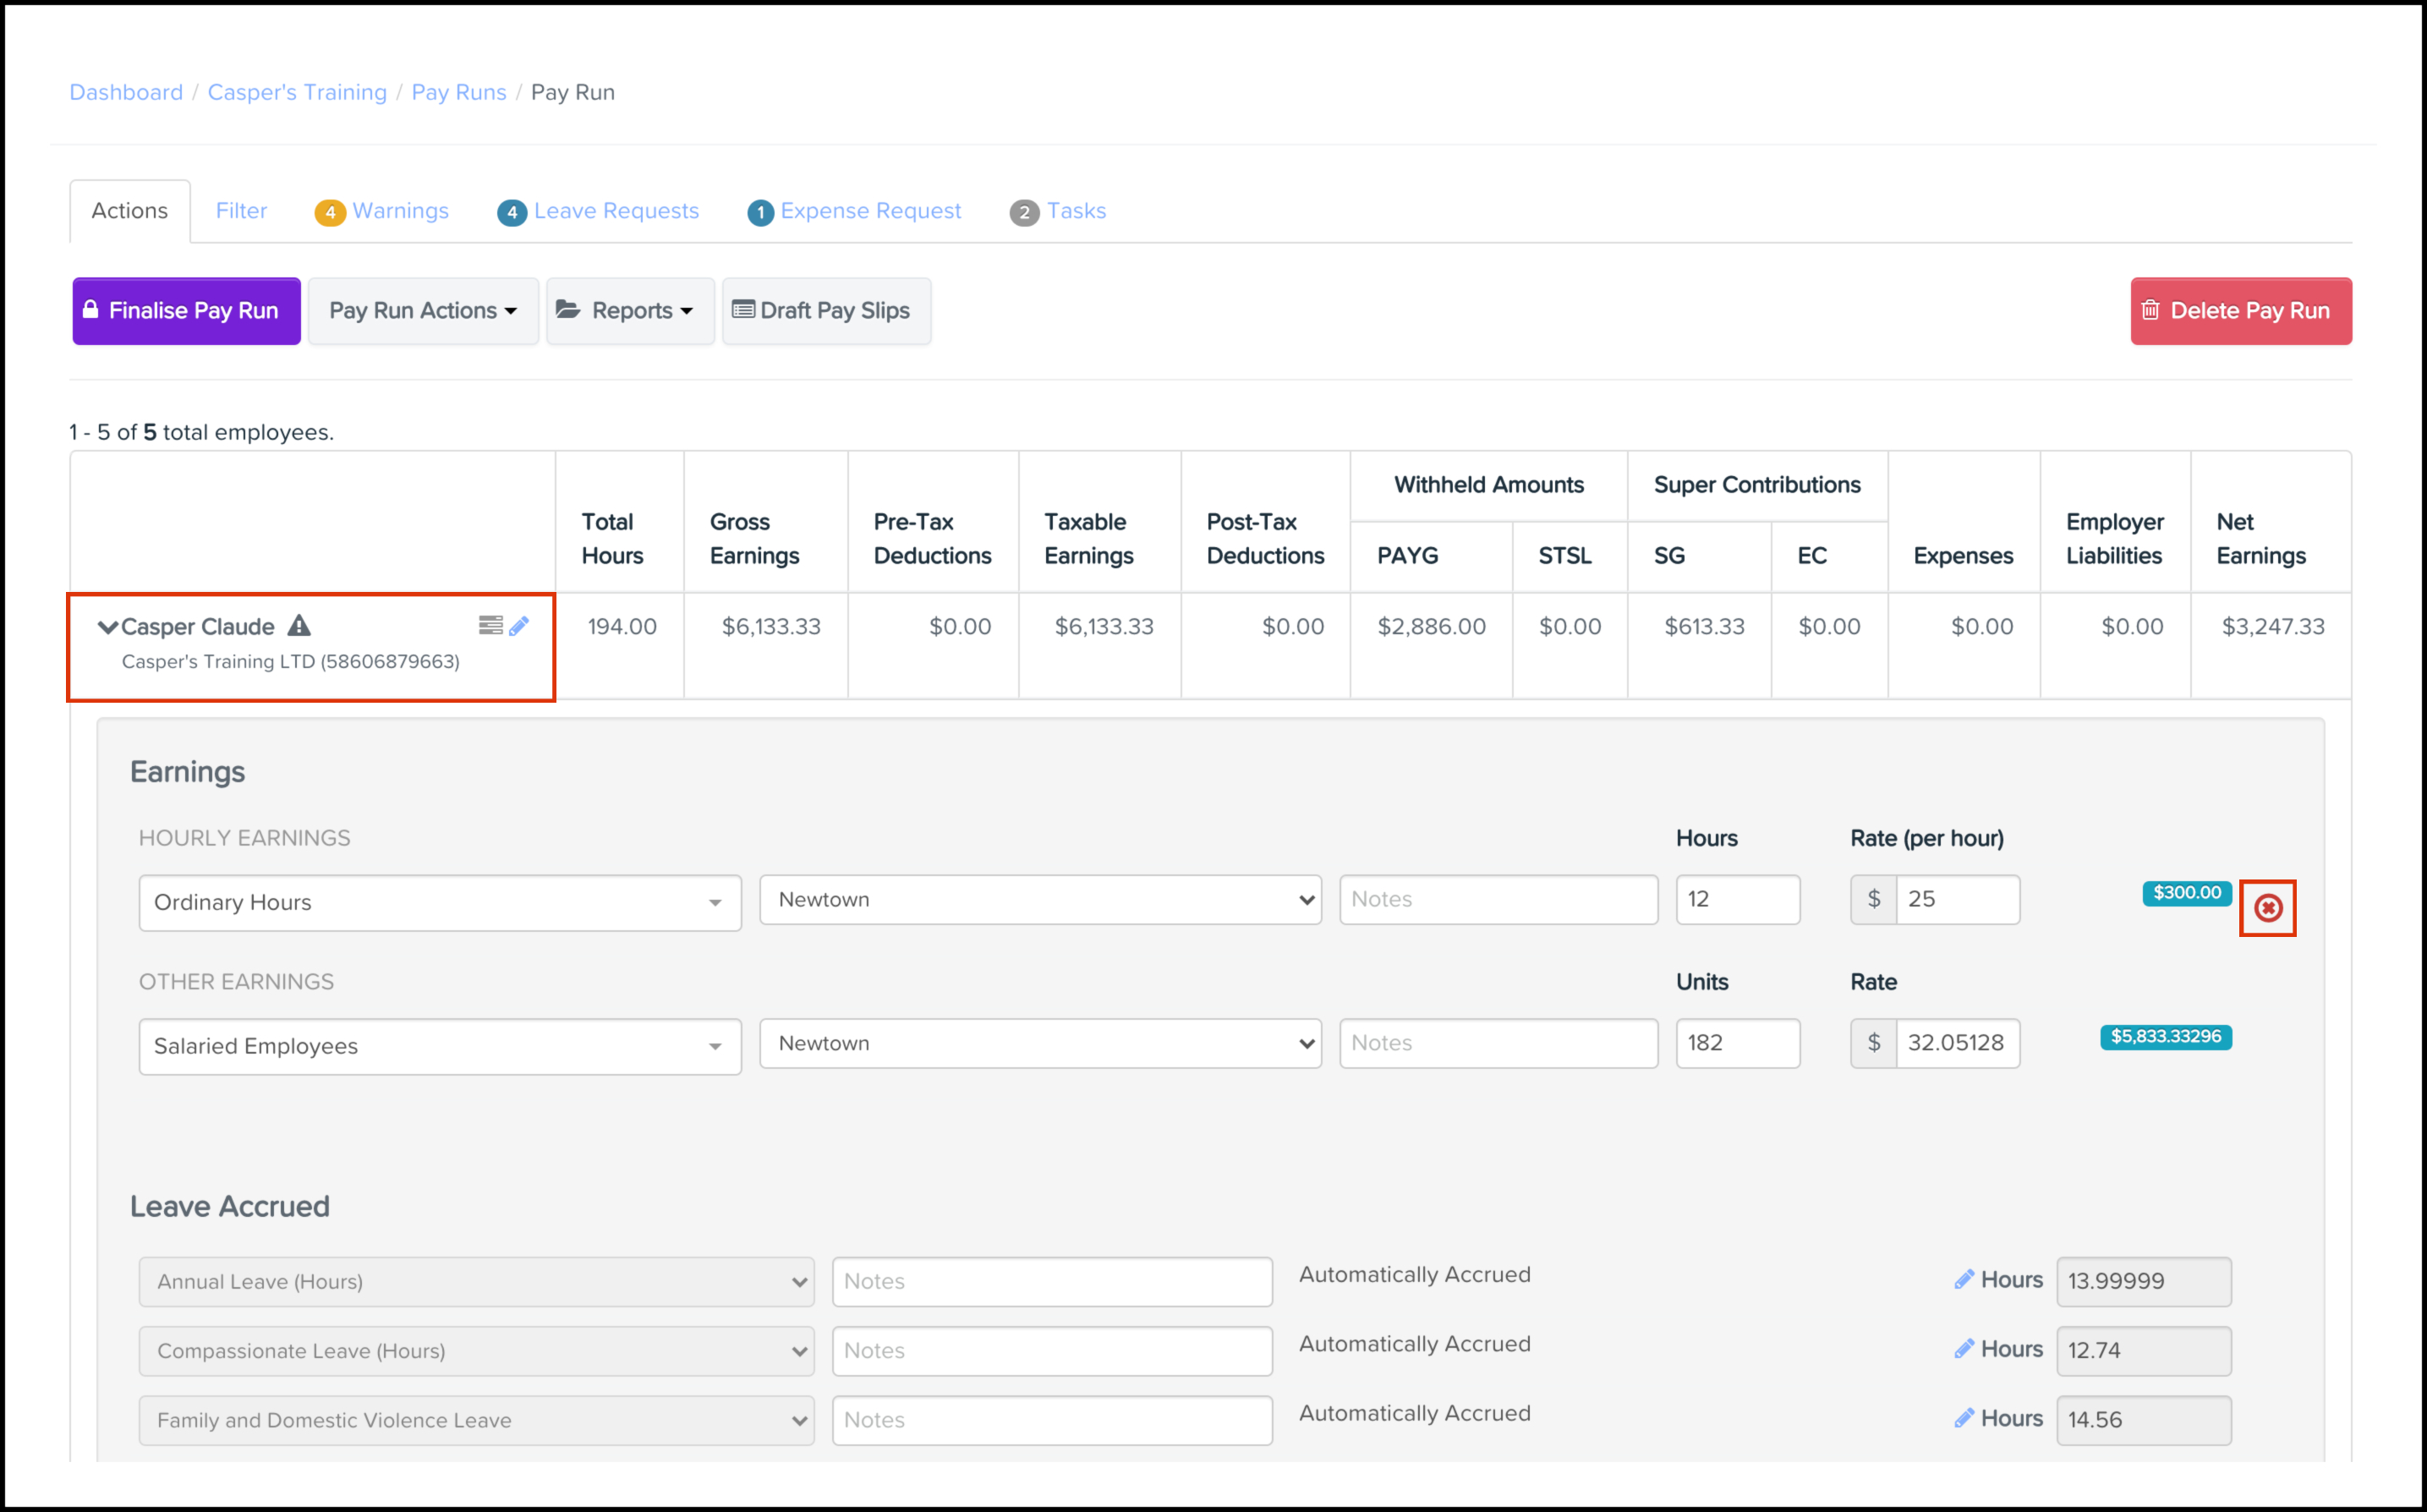Open the Ordinary Hours earnings type dropdown
The height and width of the screenshot is (1512, 2427).
coord(440,903)
